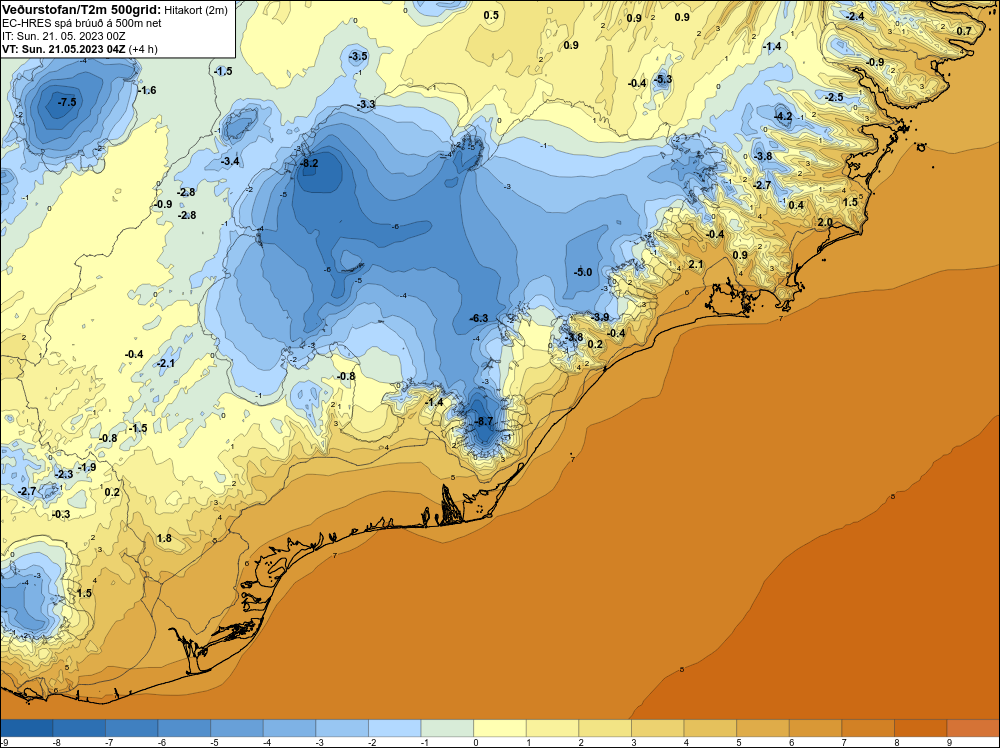Screen dimensions: 1000x748
Task: Click the -5.0 temperature value
Action: pyautogui.click(x=583, y=272)
